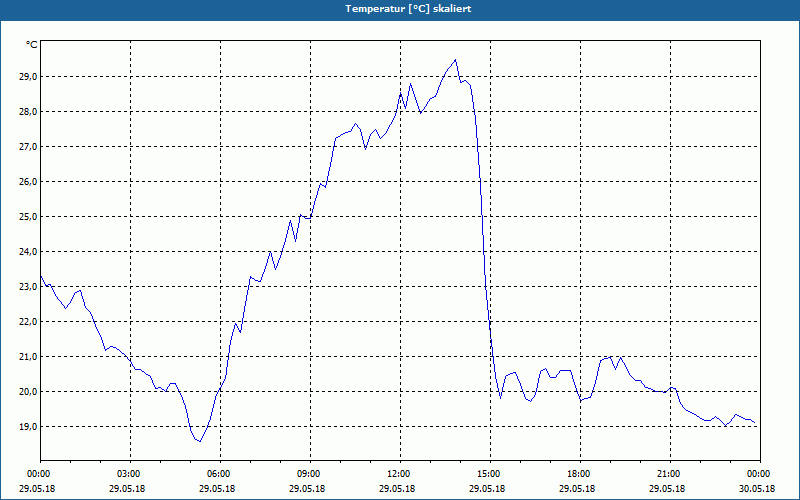The width and height of the screenshot is (800, 500).
Task: Click the 'Temperatur [°C] skaliert' title
Action: click(408, 9)
